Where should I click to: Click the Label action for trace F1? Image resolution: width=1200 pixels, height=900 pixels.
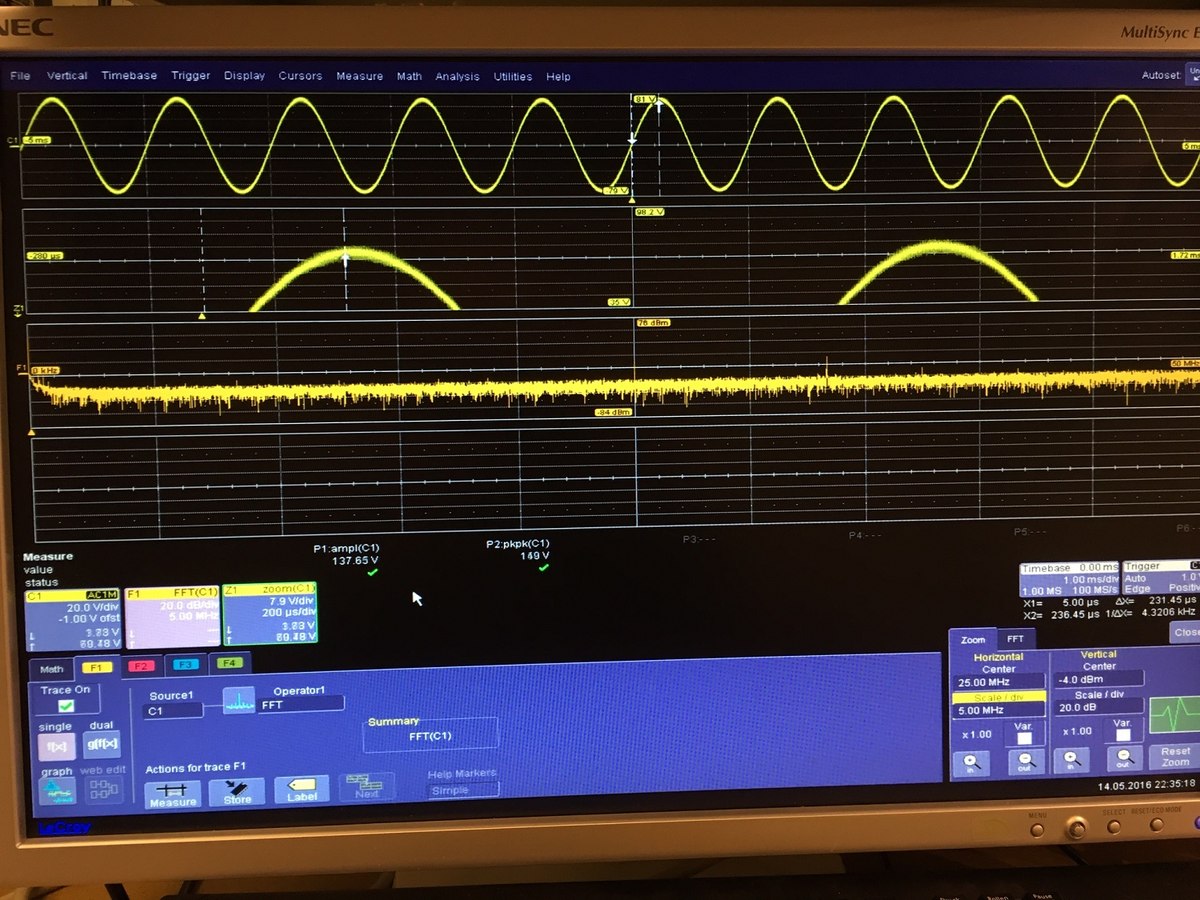[301, 791]
